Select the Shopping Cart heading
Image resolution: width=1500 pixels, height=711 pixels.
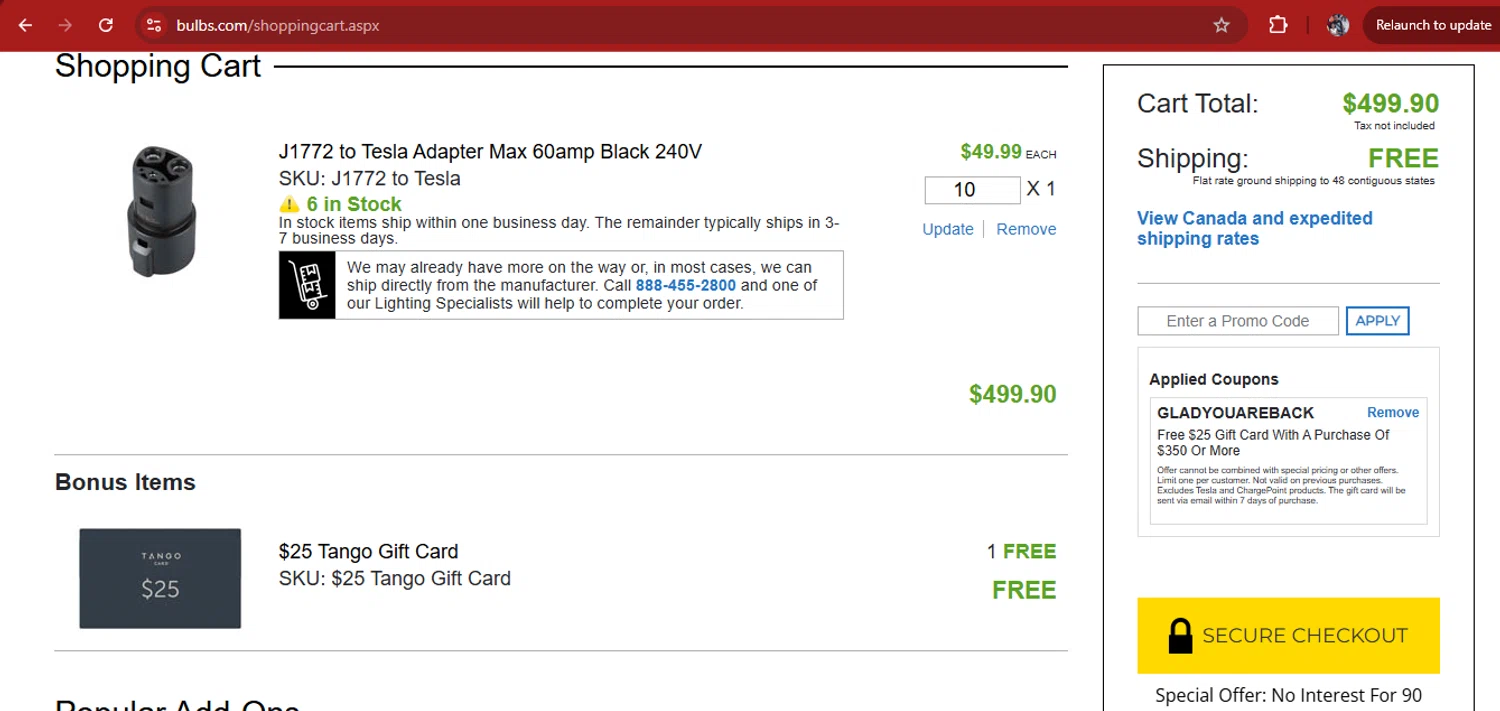[158, 66]
